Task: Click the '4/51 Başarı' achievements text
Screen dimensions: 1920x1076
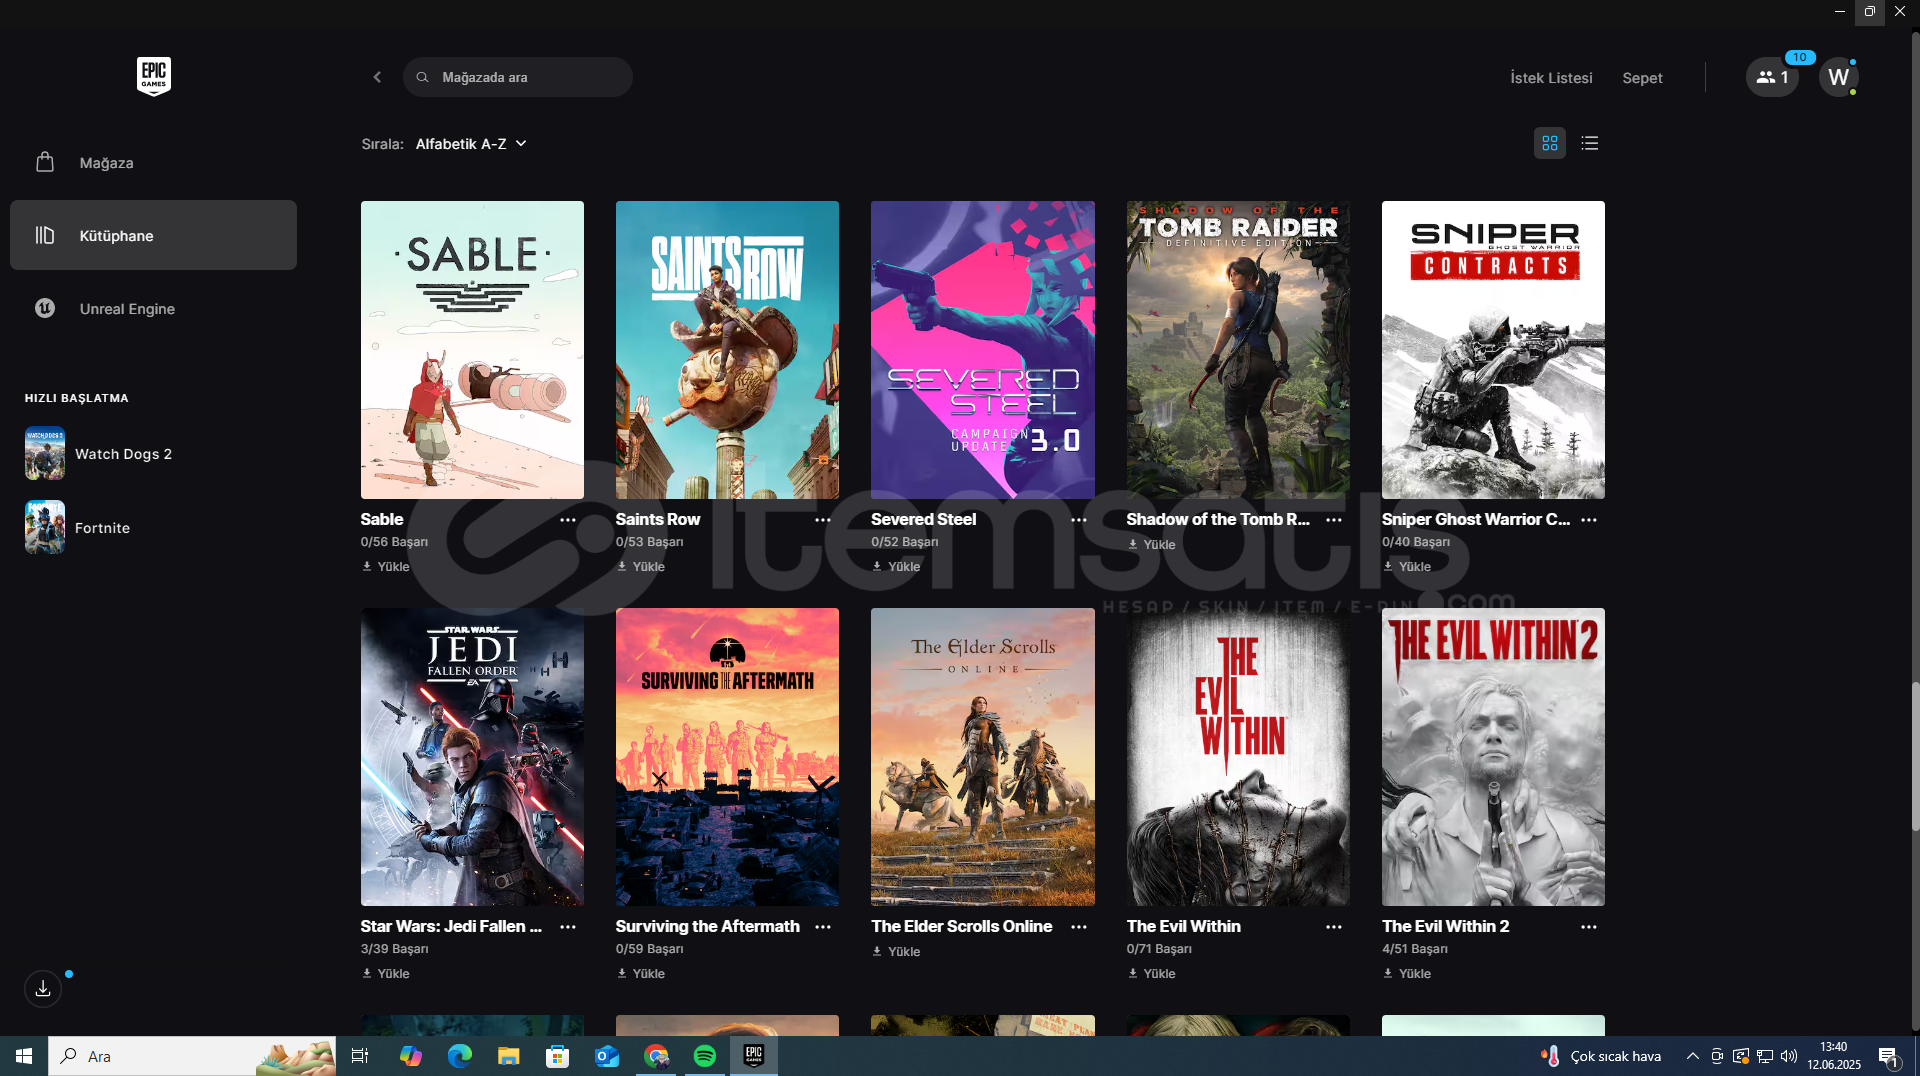Action: tap(1415, 949)
